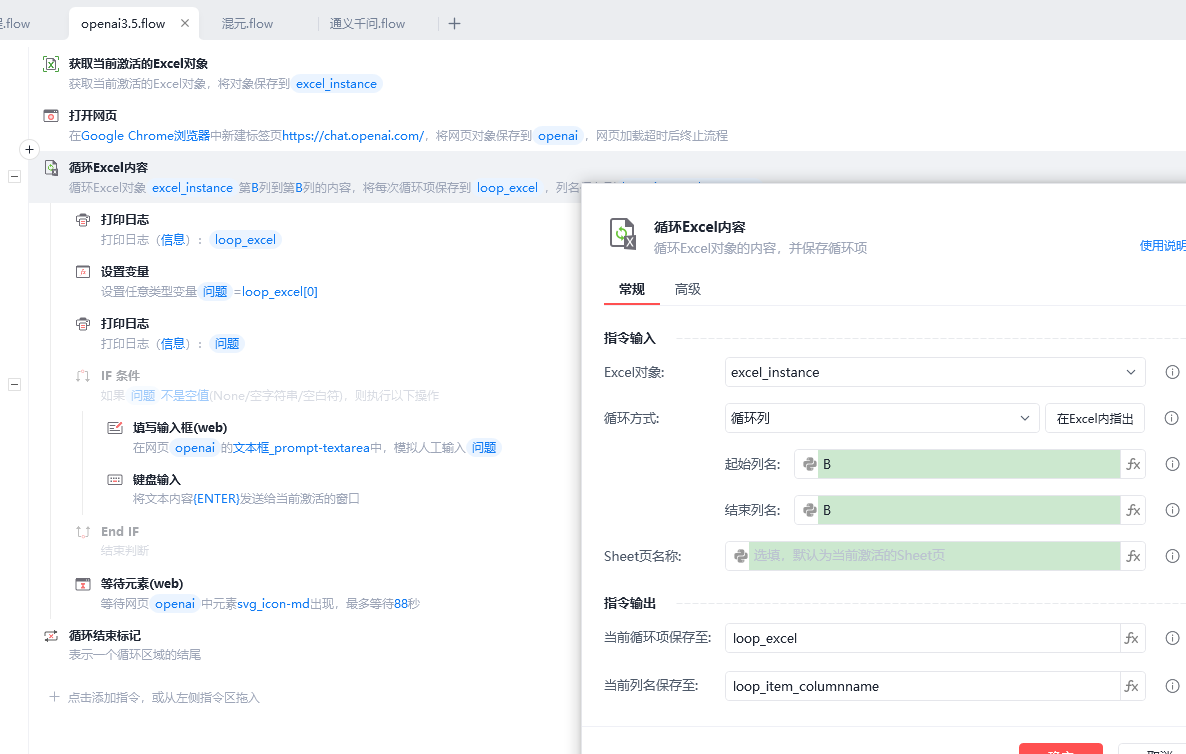Switch to the 混元.flow tab

247,23
